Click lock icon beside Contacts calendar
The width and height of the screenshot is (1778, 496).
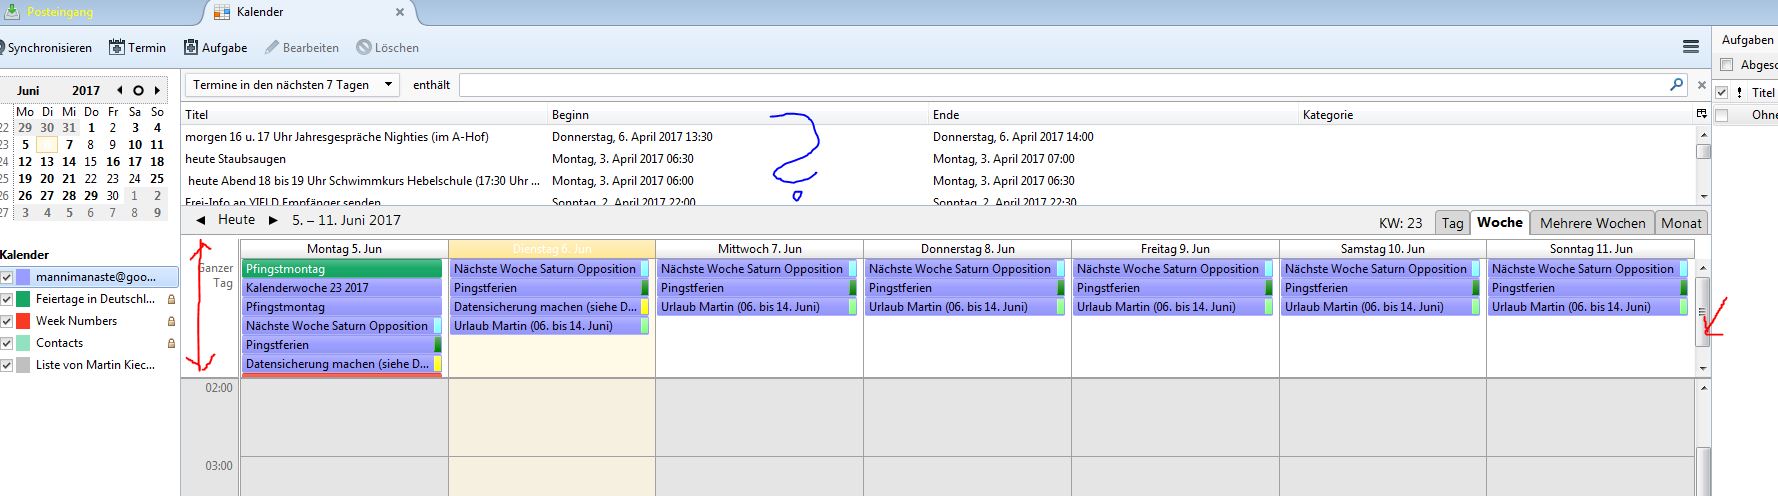(x=171, y=343)
